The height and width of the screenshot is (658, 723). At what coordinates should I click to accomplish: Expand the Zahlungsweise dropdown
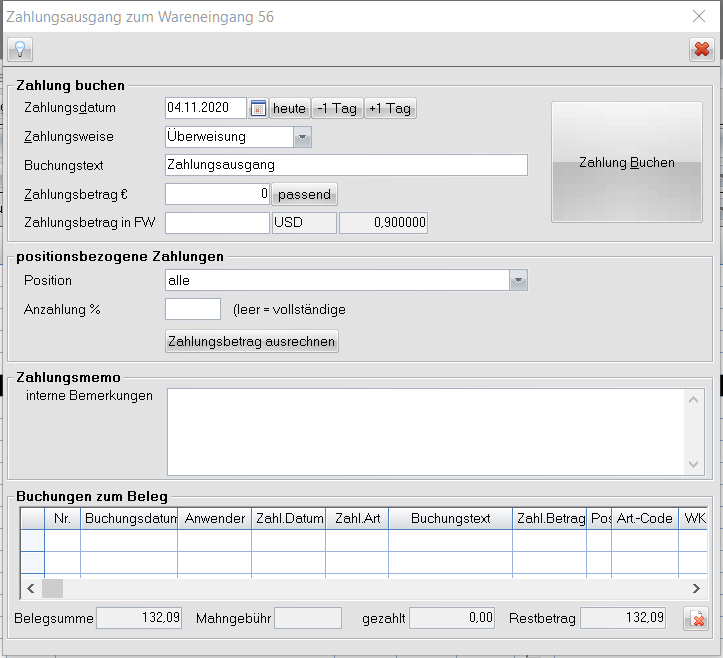302,137
